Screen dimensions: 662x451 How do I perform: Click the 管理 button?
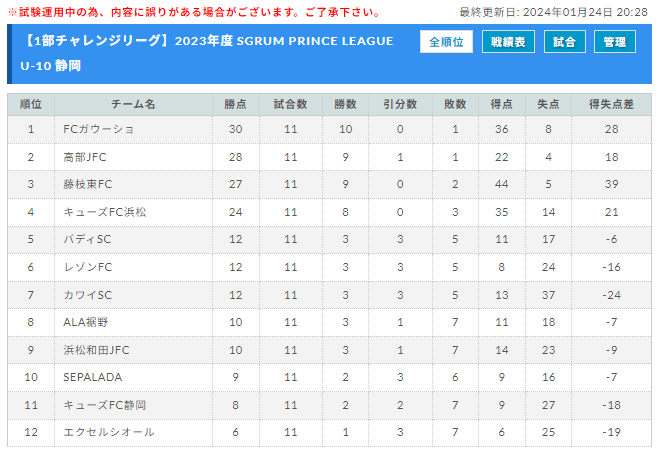pos(615,42)
